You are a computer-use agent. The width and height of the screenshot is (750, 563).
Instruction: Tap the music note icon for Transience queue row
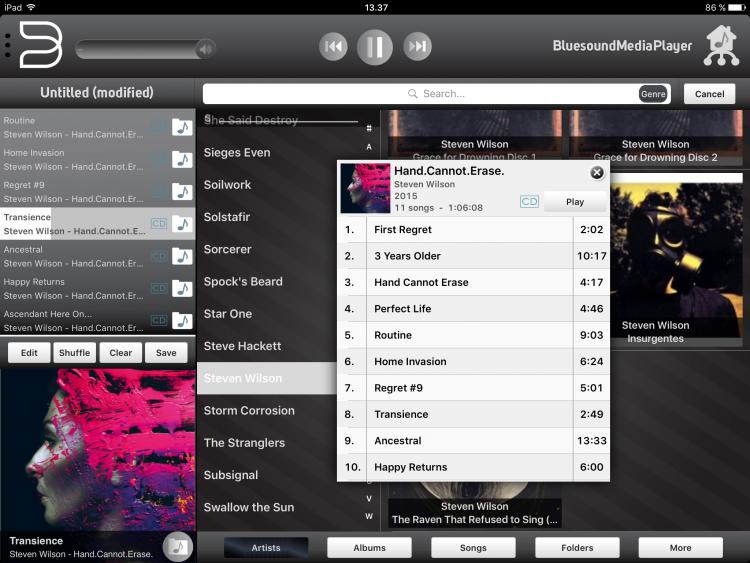pos(182,224)
